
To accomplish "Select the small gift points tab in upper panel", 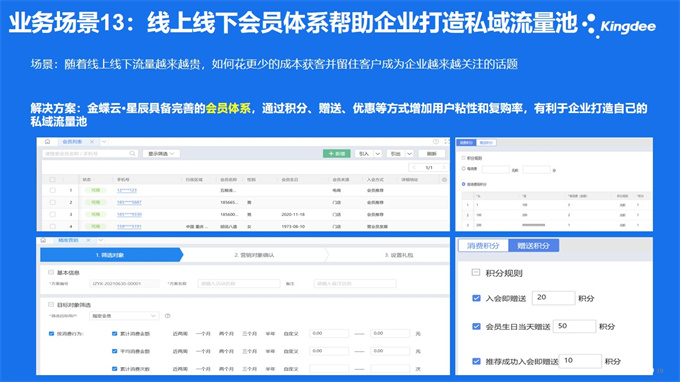I will click(486, 143).
